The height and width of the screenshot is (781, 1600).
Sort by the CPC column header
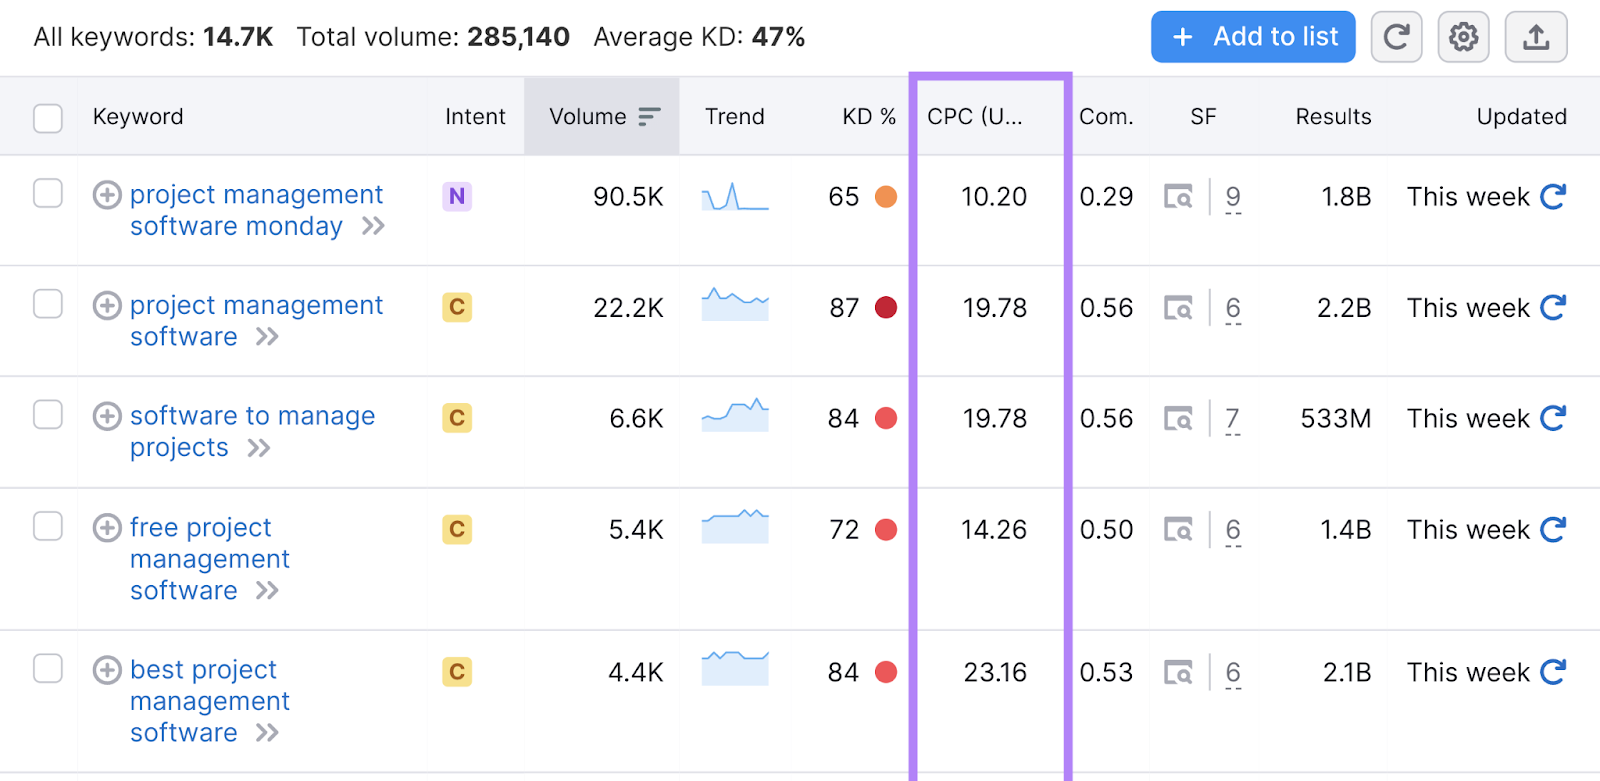(x=975, y=117)
